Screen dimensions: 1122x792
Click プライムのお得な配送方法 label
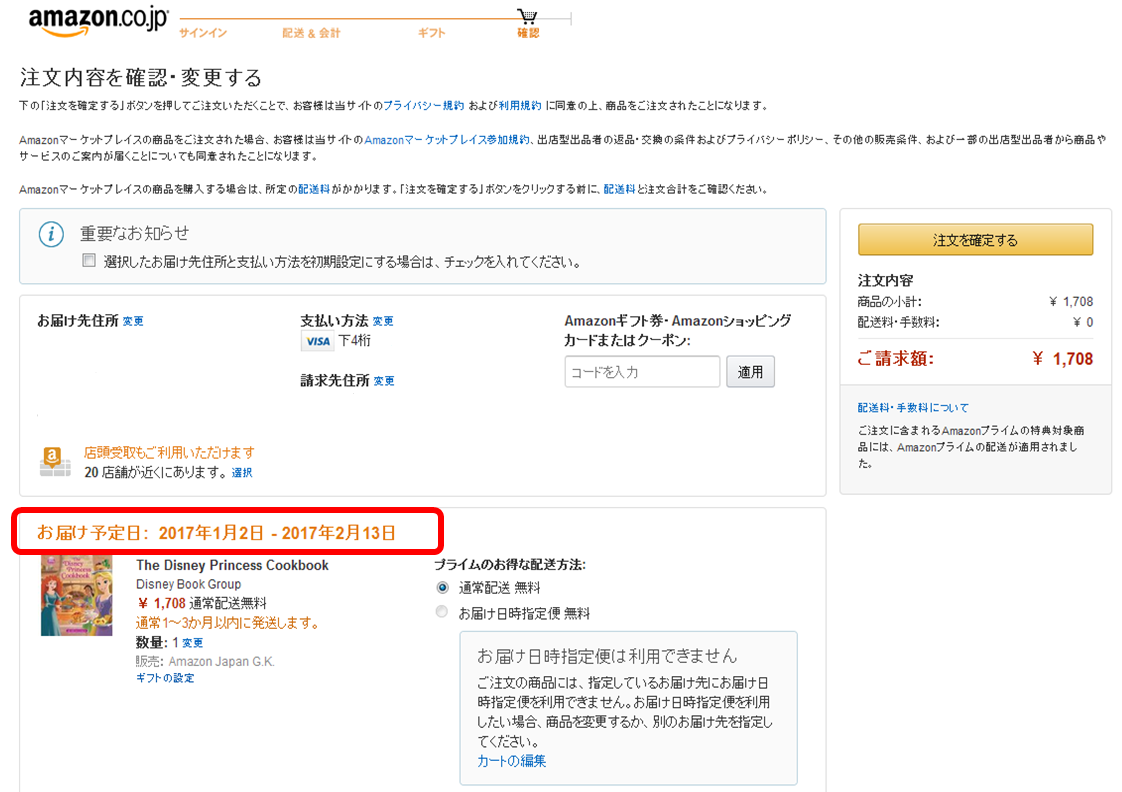tap(509, 564)
